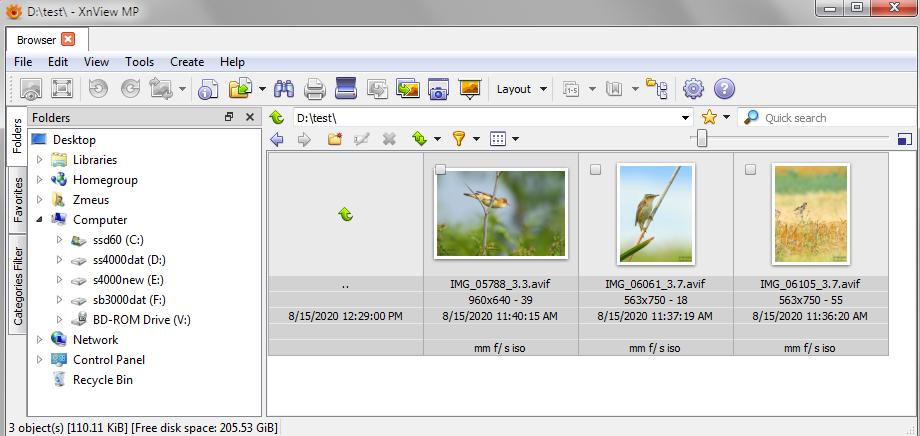Click the Copy to folder icon

coord(241,89)
